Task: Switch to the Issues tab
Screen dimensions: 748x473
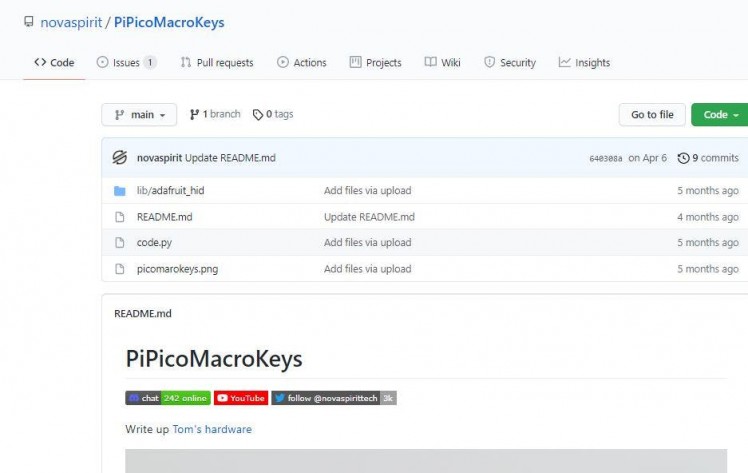Action: click(x=126, y=62)
